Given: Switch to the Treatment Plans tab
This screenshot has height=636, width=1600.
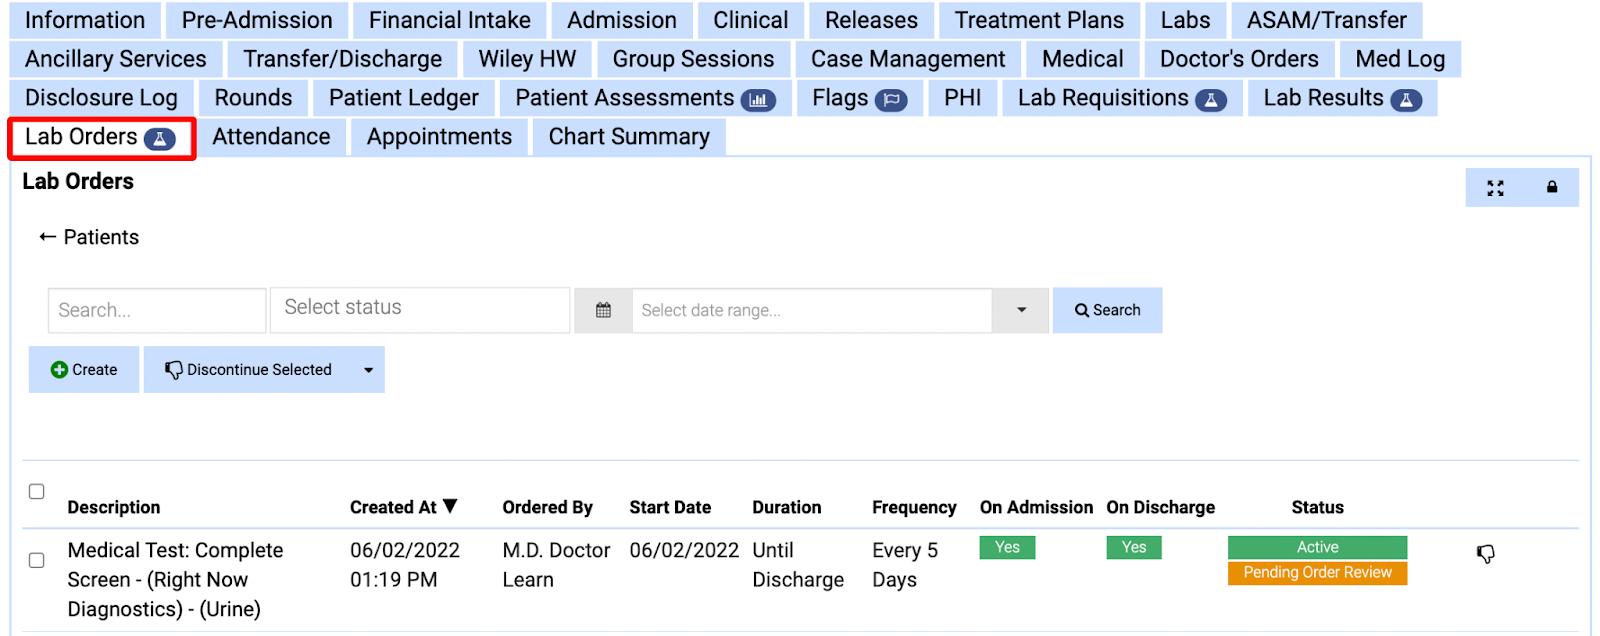Looking at the screenshot, I should 1039,20.
